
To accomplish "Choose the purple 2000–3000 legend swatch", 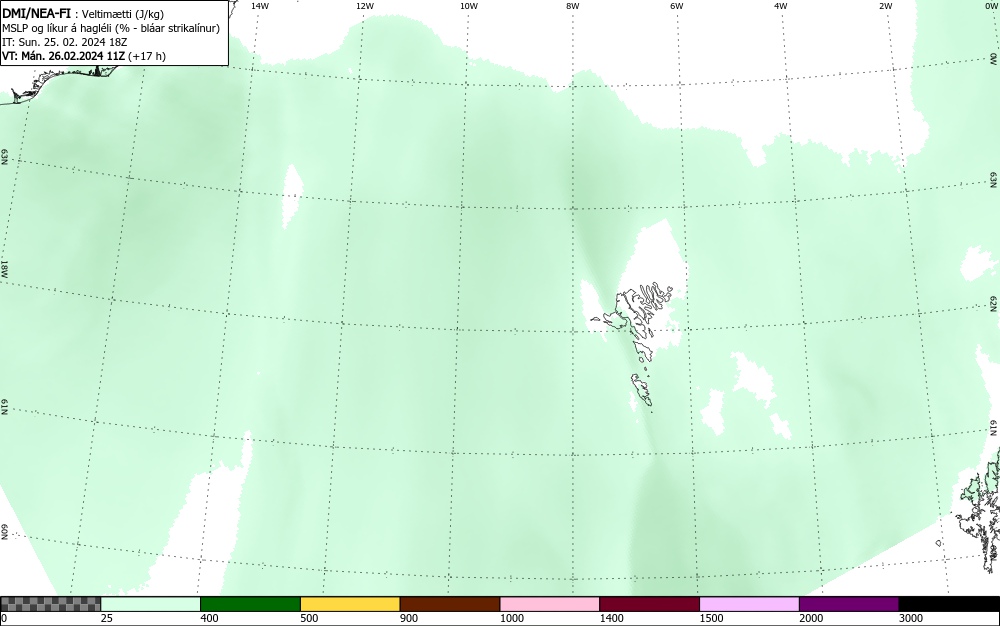I will 849,604.
